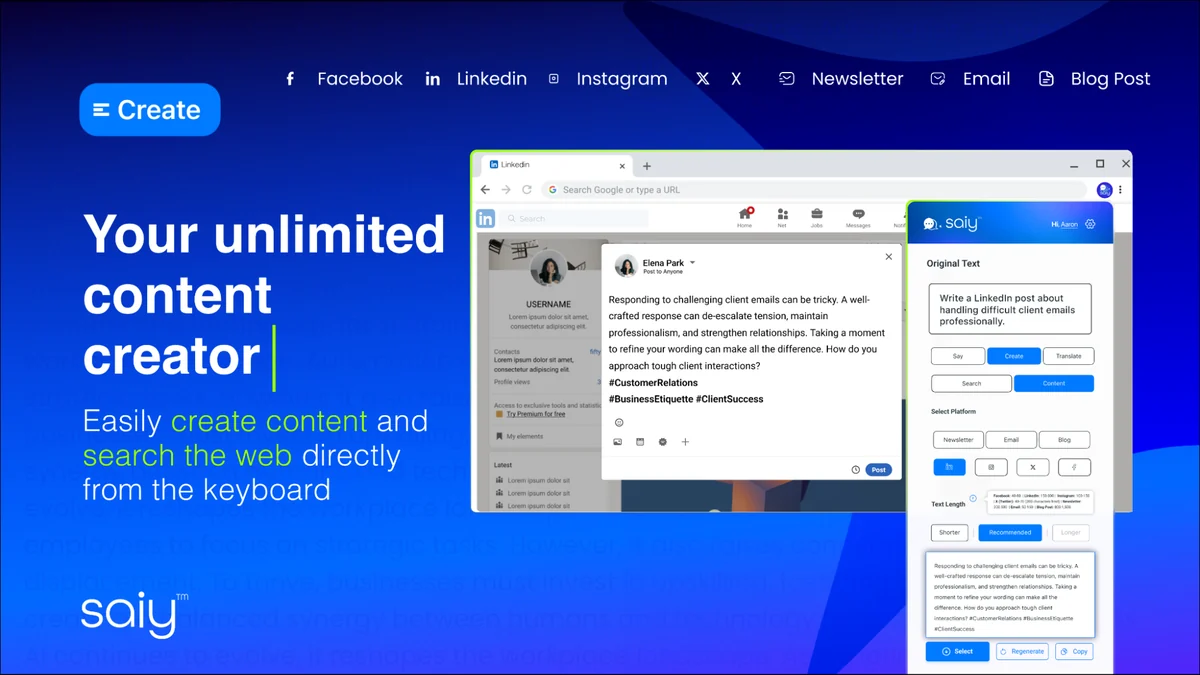Open a new browser tab with plus icon
The height and width of the screenshot is (675, 1200).
pyautogui.click(x=647, y=166)
